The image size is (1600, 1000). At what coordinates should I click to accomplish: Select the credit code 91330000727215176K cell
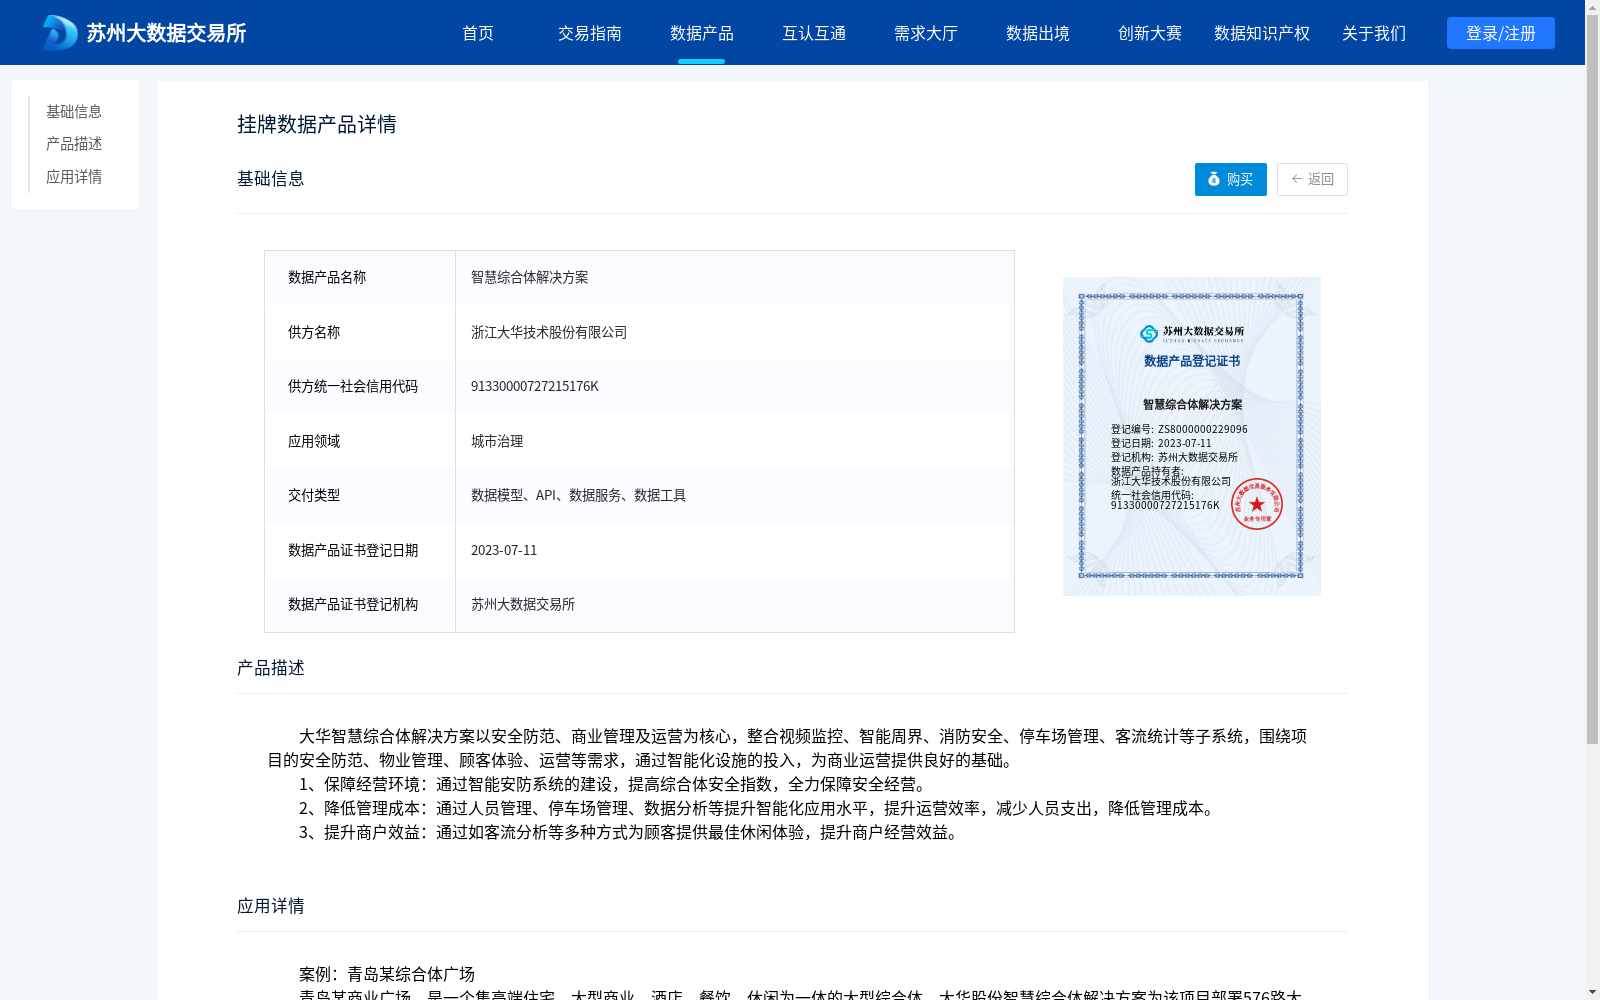pos(735,387)
